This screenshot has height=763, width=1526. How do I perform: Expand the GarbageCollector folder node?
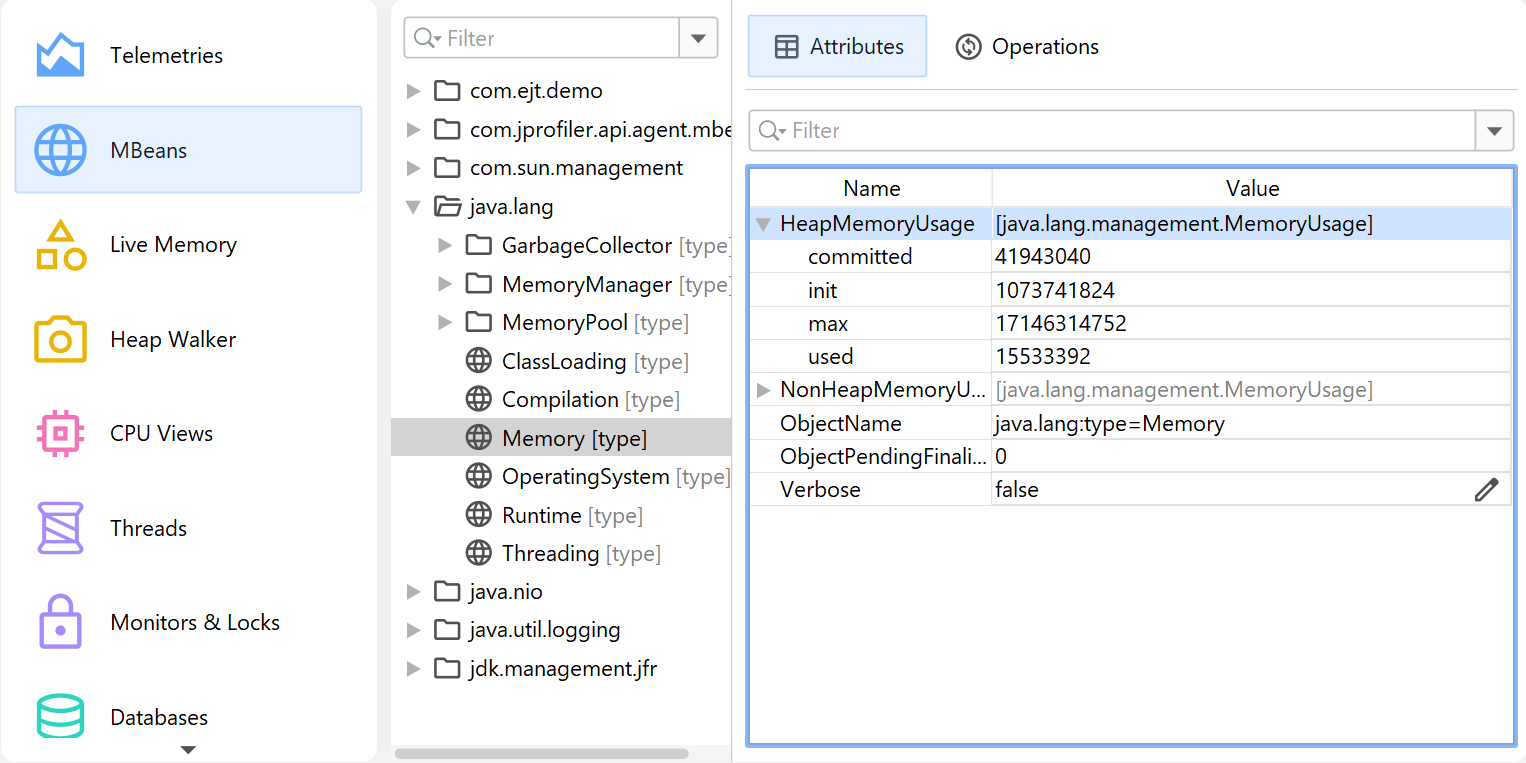coord(446,246)
